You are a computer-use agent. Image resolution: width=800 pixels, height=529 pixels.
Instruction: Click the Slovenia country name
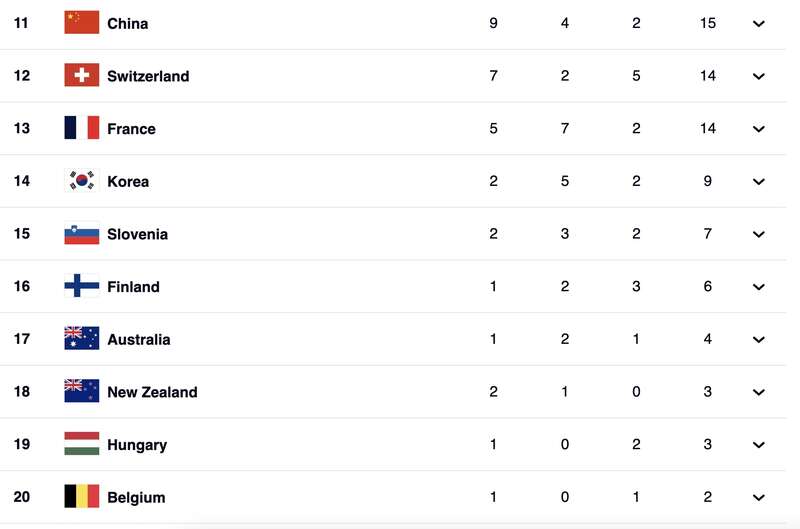pyautogui.click(x=137, y=234)
